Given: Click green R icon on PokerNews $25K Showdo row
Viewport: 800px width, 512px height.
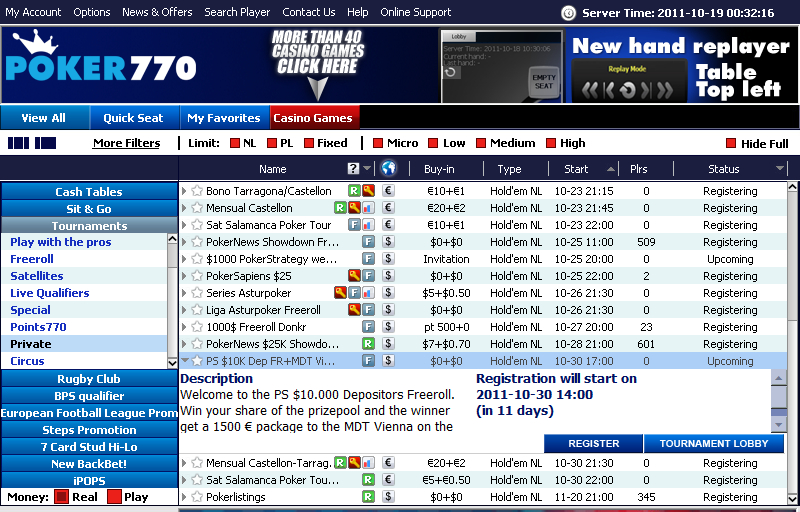Looking at the screenshot, I should (368, 344).
